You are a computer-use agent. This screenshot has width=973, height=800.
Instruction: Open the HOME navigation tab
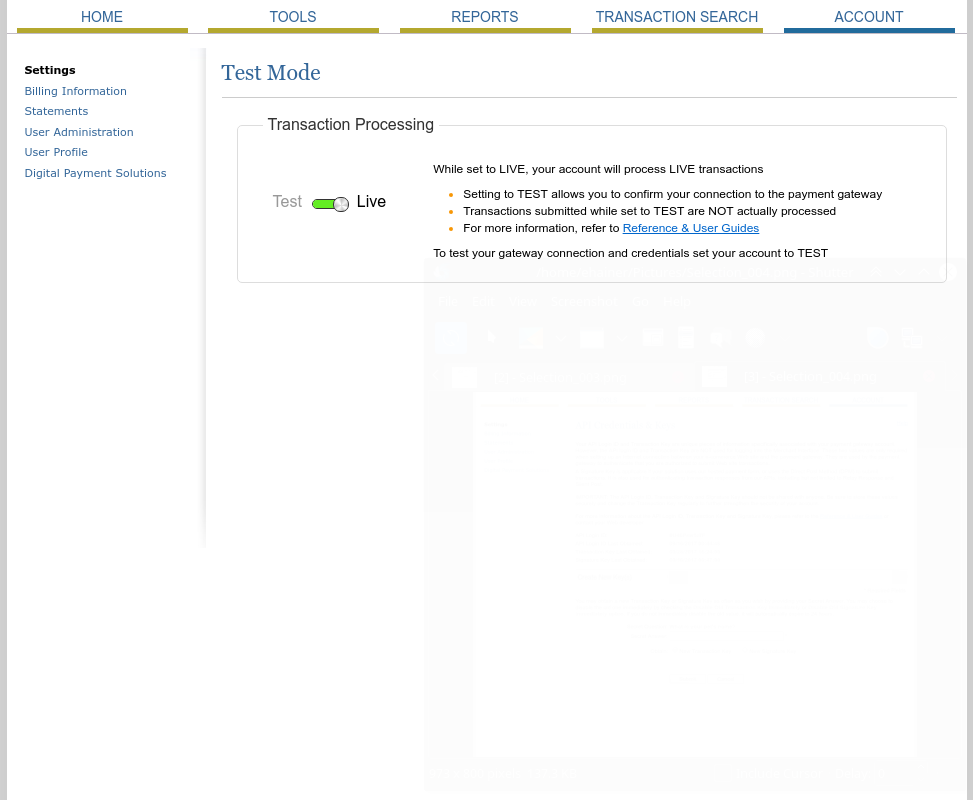click(x=102, y=17)
